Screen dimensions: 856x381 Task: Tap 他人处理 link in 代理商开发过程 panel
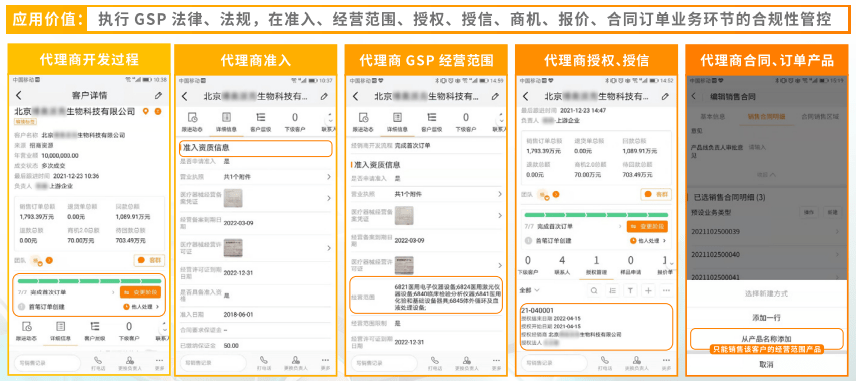click(142, 307)
